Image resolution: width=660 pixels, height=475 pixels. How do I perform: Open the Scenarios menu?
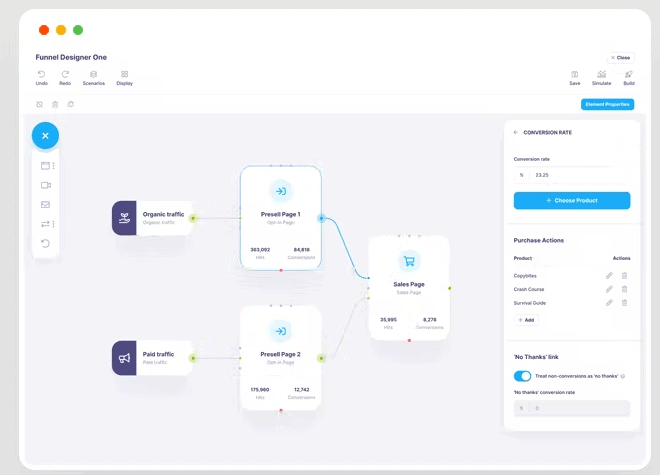(x=93, y=74)
